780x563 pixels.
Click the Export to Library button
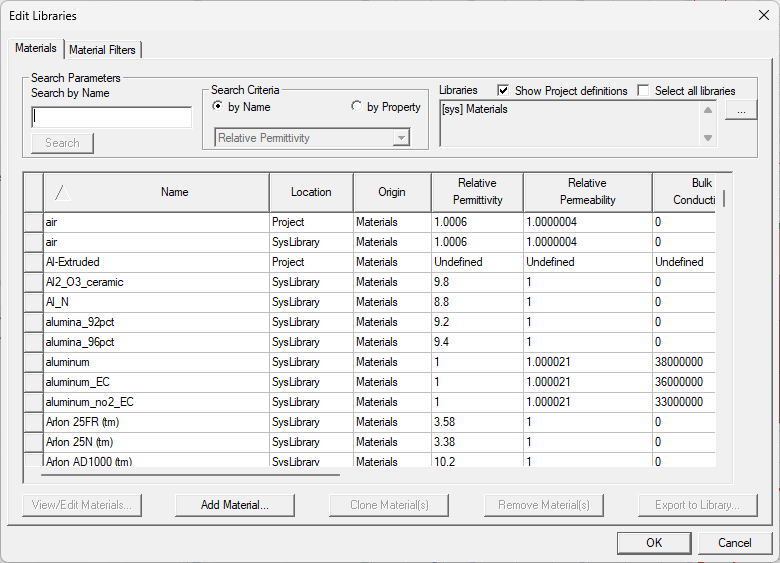pos(697,505)
